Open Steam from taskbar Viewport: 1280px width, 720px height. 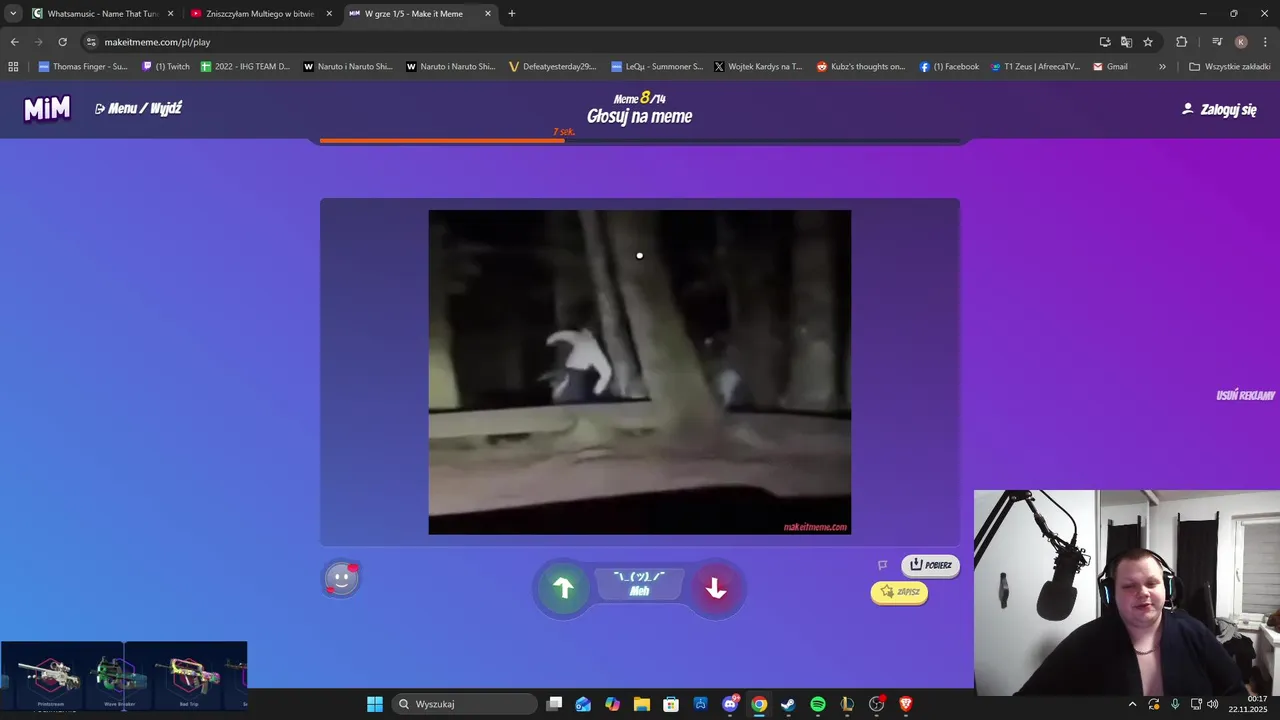tap(788, 704)
